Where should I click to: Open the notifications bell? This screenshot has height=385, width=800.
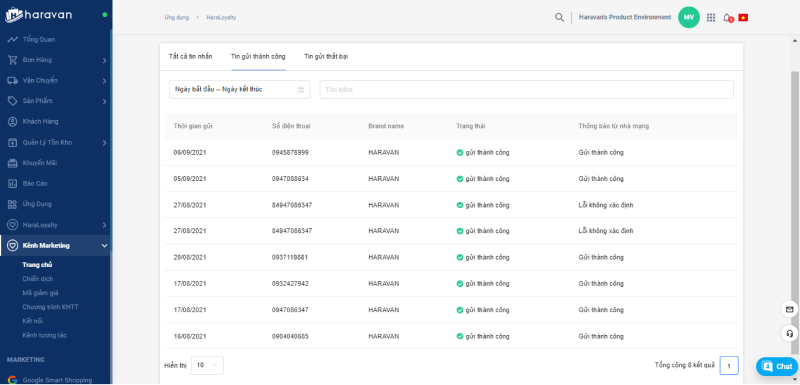(727, 18)
